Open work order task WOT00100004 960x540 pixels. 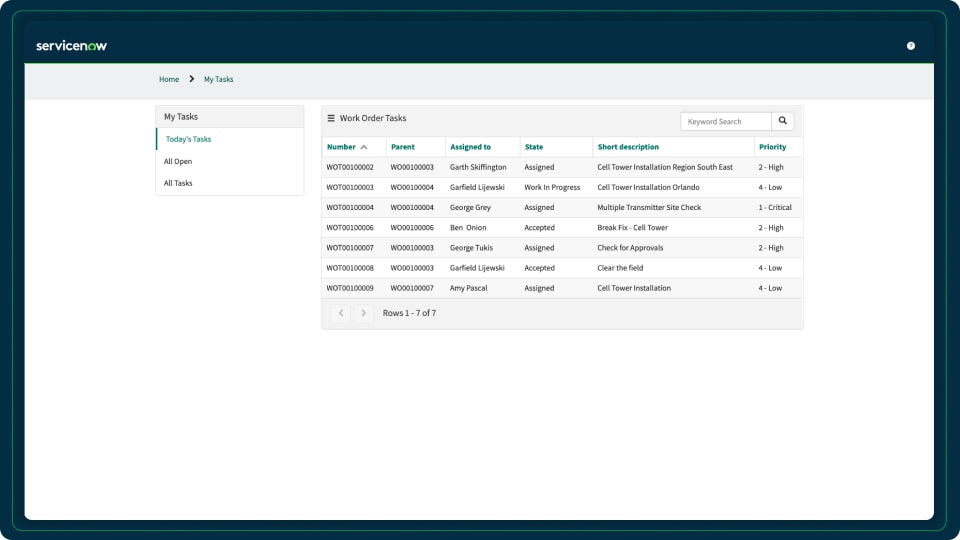coord(350,208)
